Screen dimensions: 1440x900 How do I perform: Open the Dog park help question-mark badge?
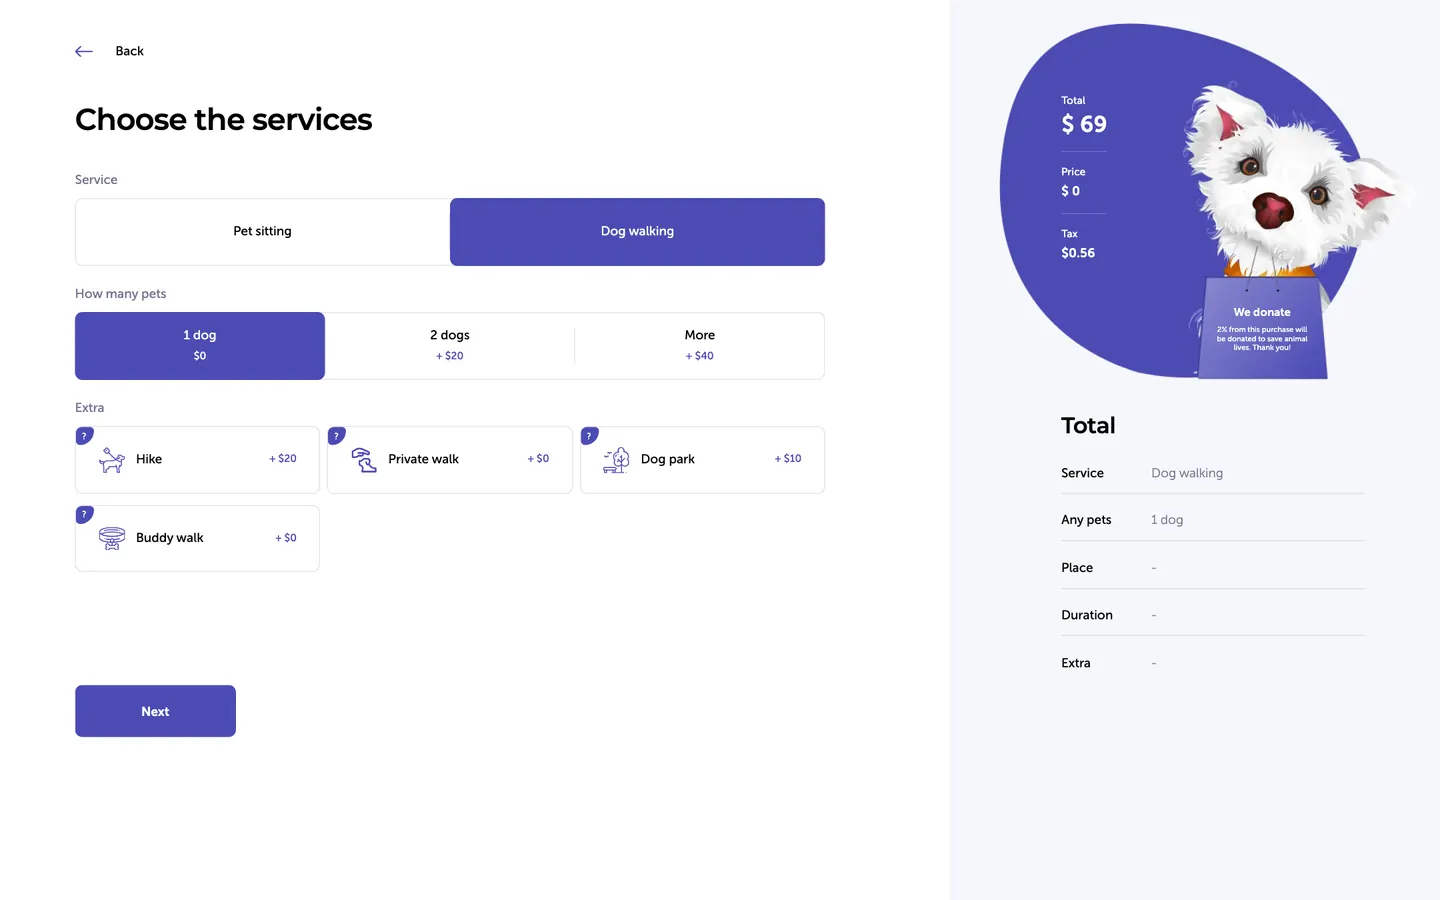(590, 436)
